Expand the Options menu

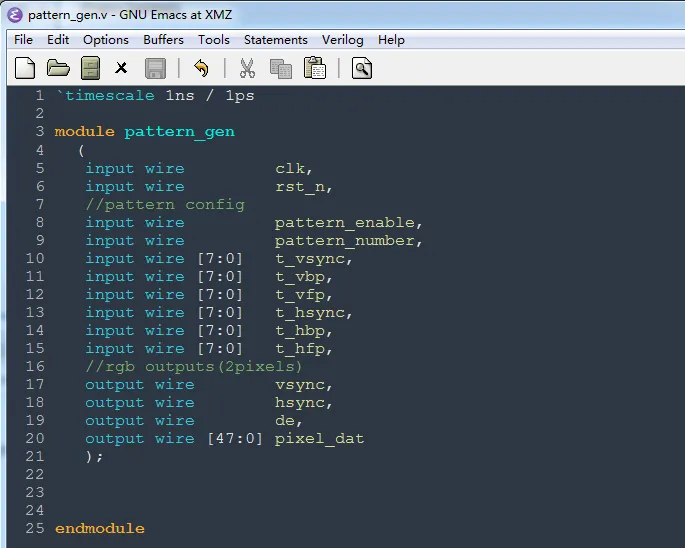point(106,40)
